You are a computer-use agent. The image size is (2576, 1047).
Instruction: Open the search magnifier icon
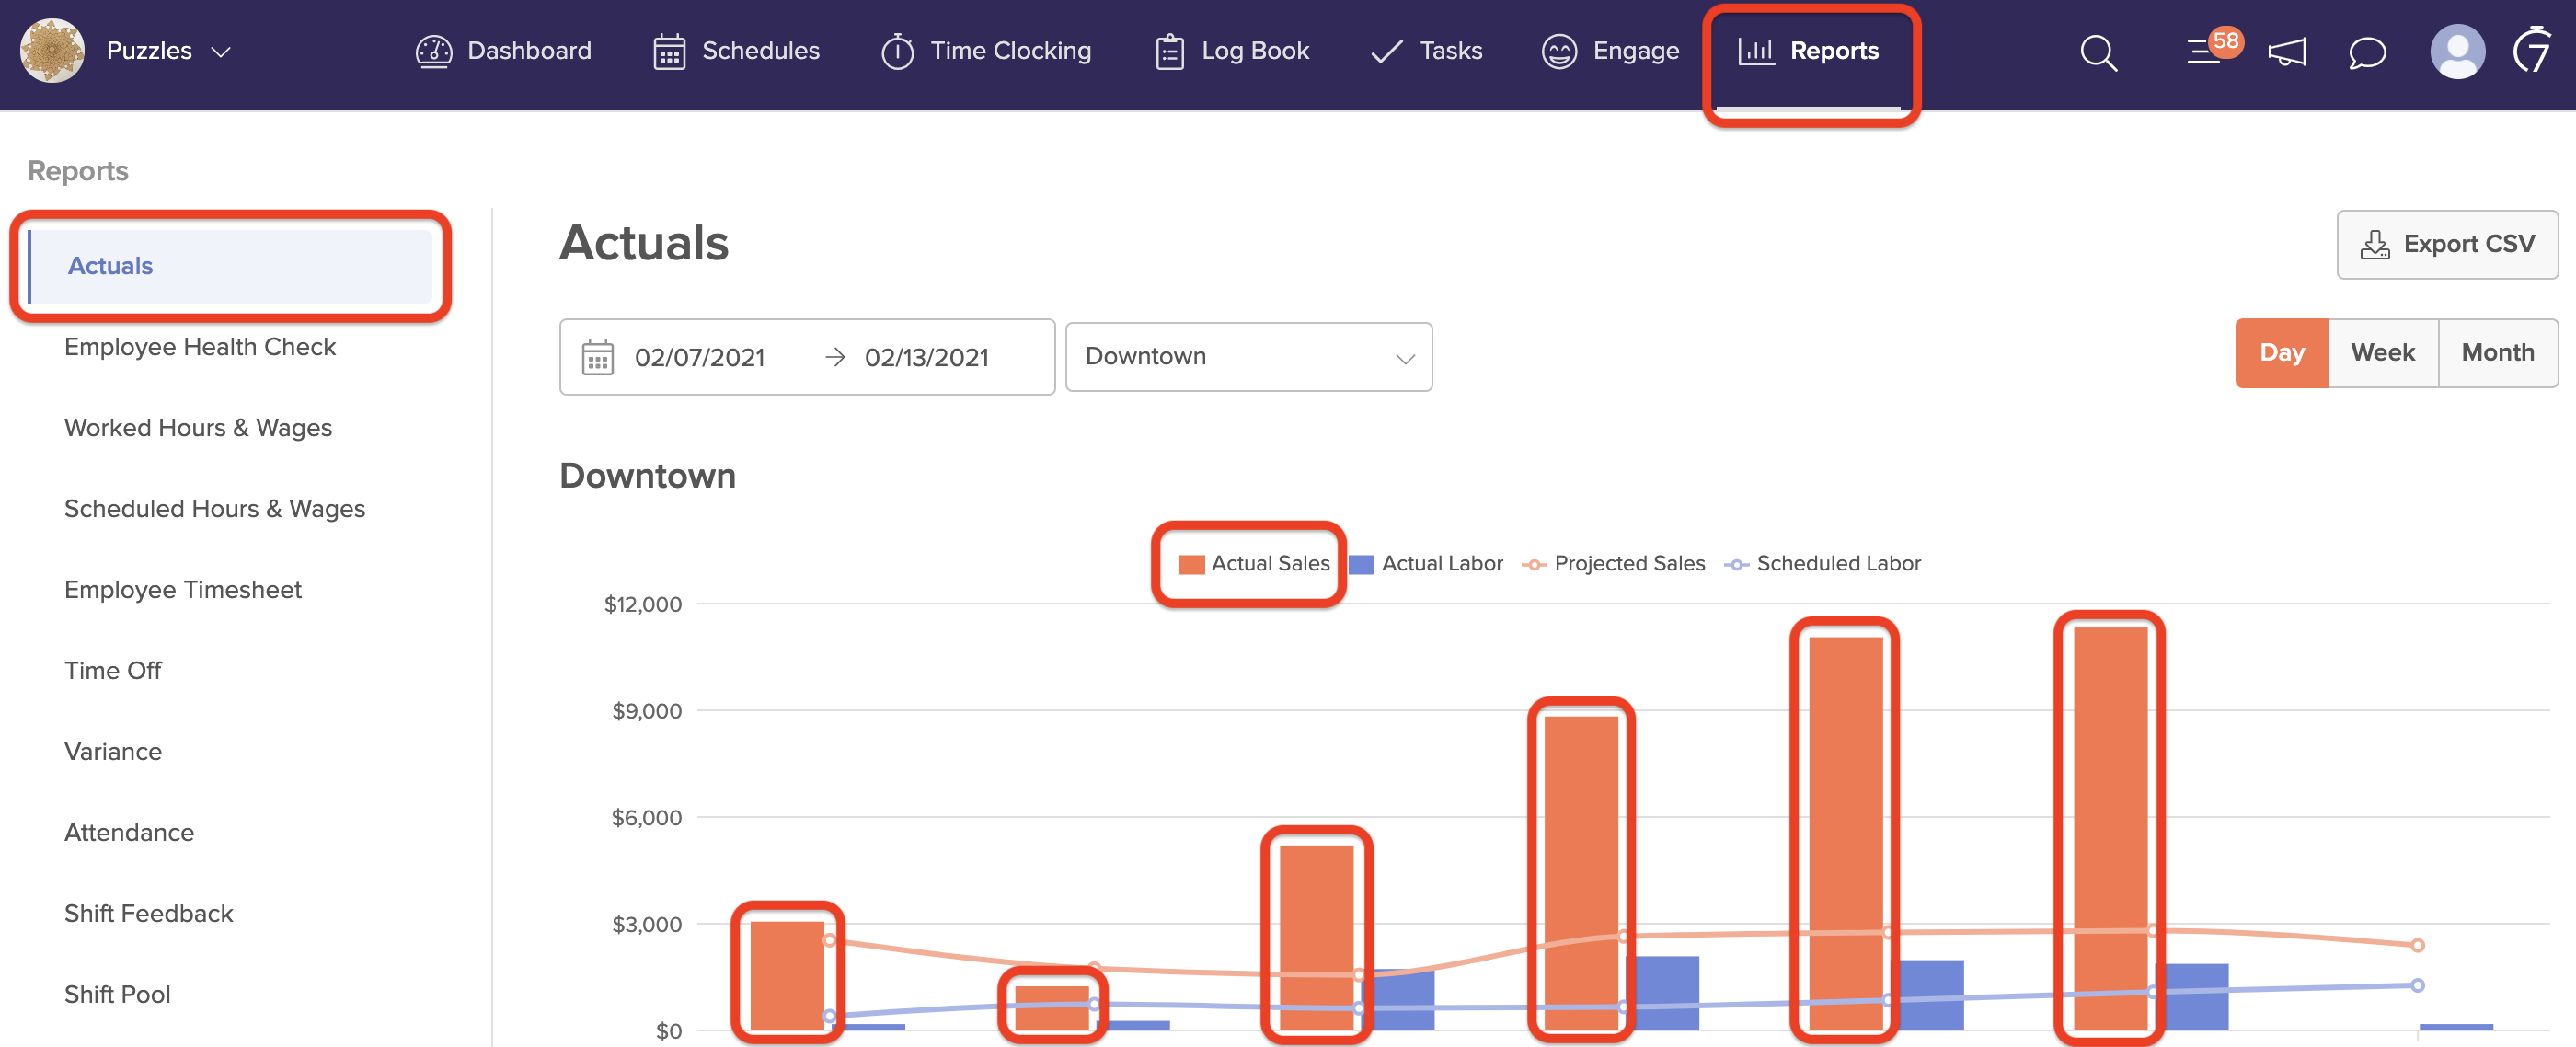click(2098, 52)
